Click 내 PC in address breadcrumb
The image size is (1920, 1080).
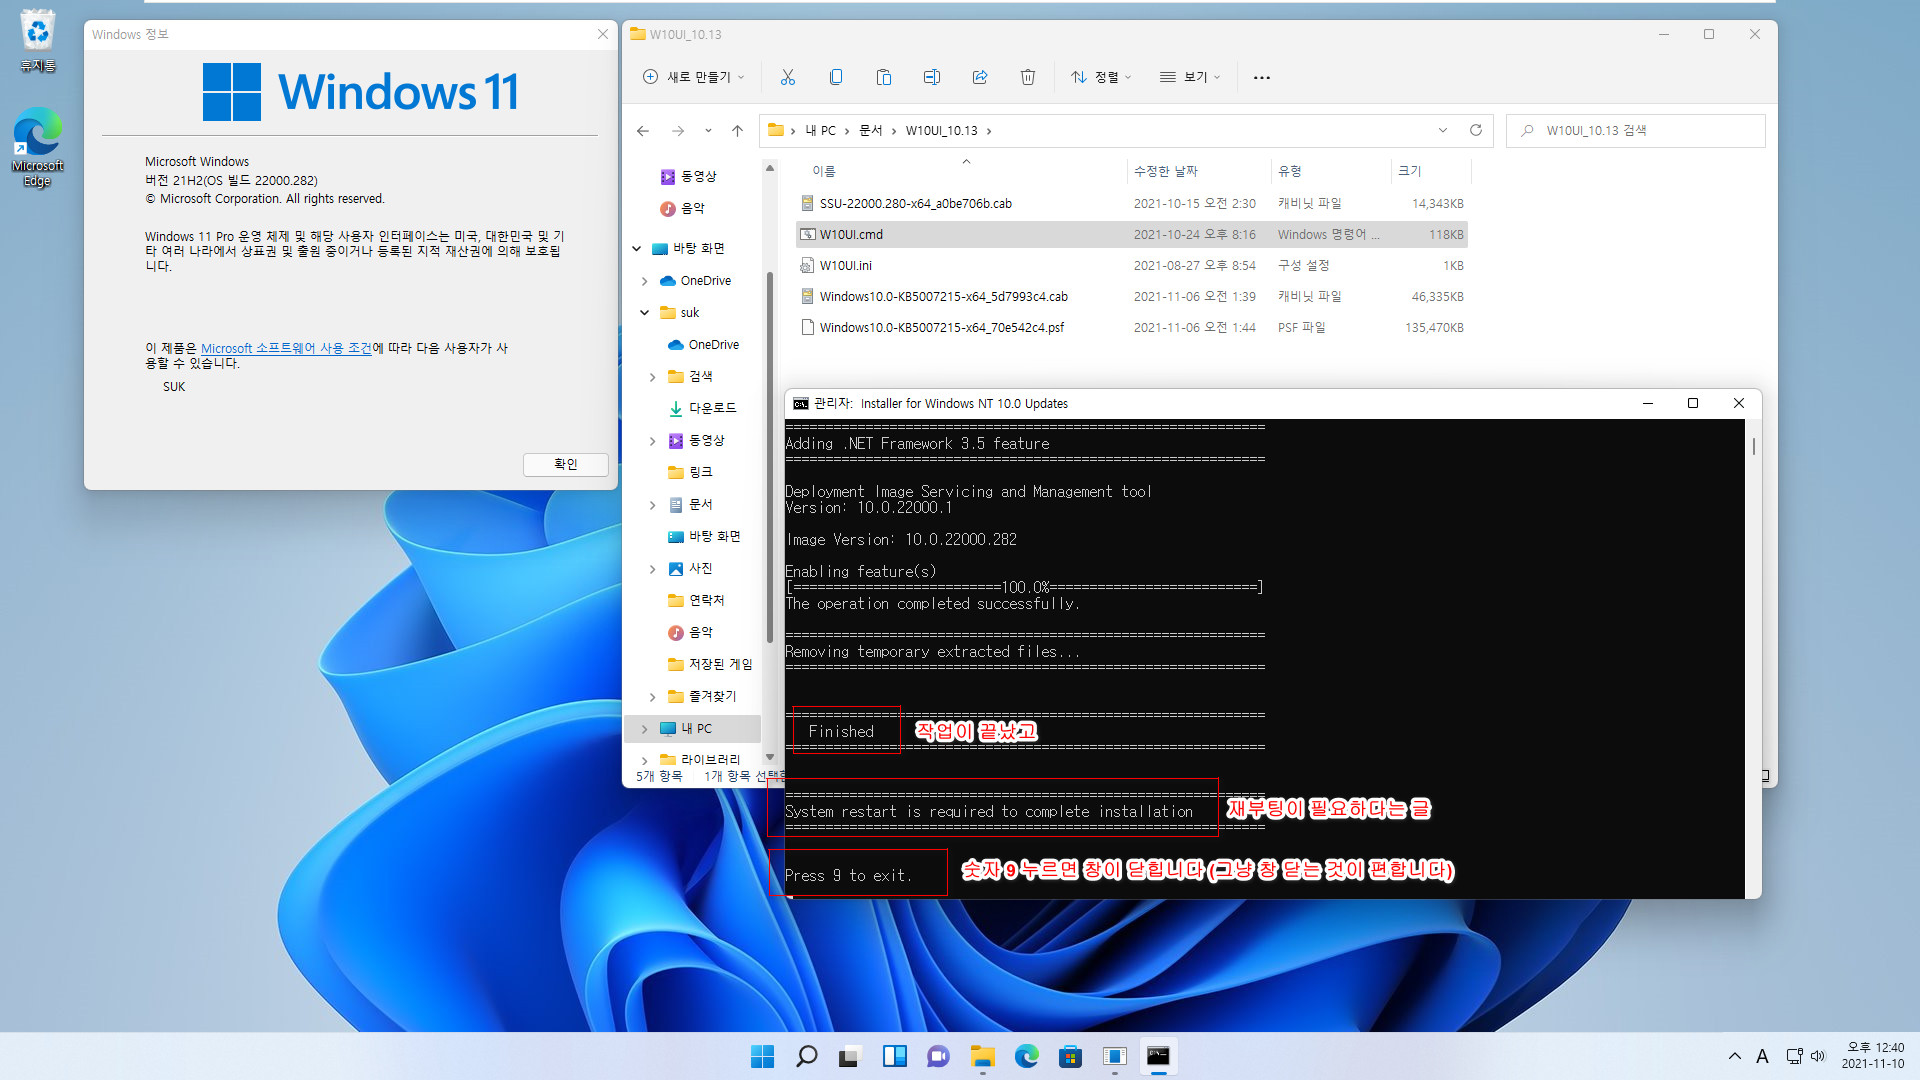(821, 131)
